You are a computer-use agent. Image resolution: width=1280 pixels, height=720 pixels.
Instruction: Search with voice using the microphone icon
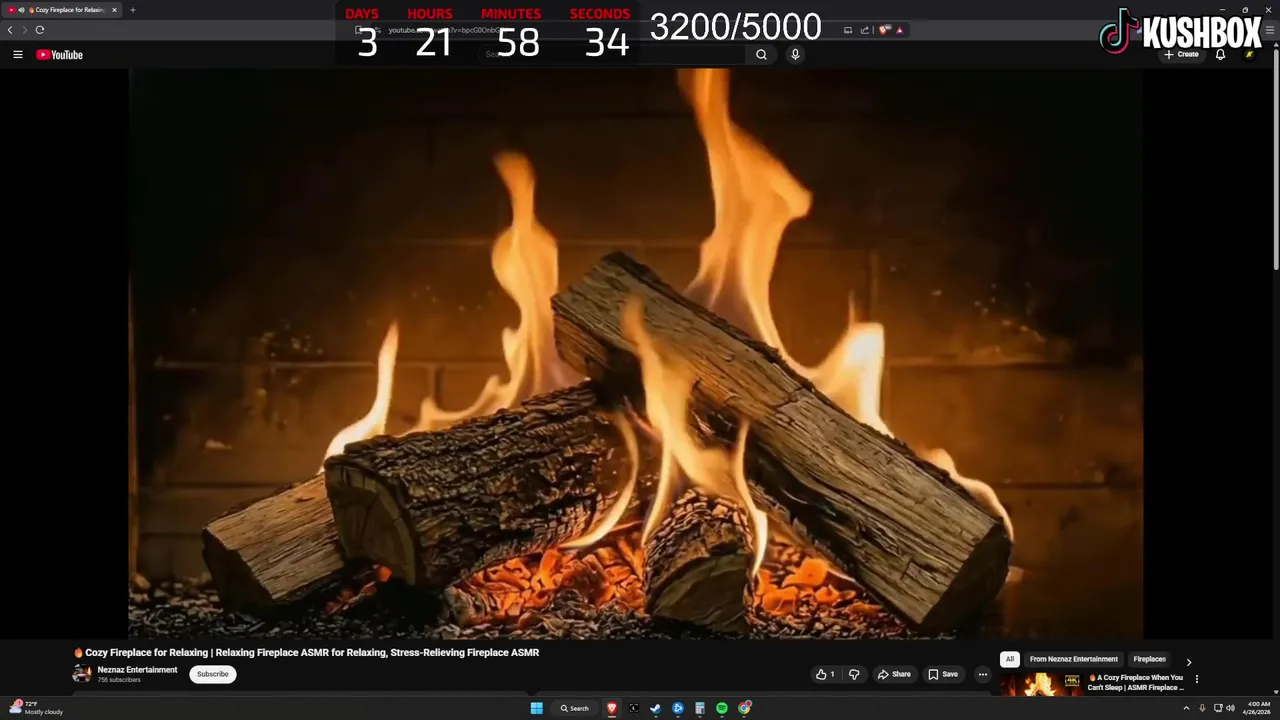795,55
